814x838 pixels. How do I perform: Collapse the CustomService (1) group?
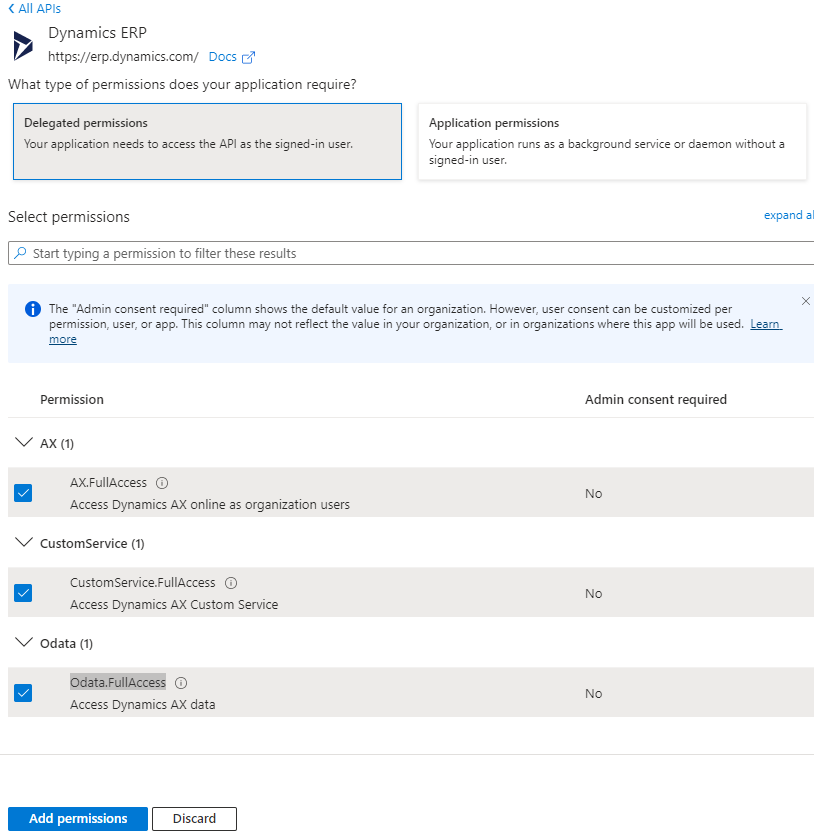(25, 543)
